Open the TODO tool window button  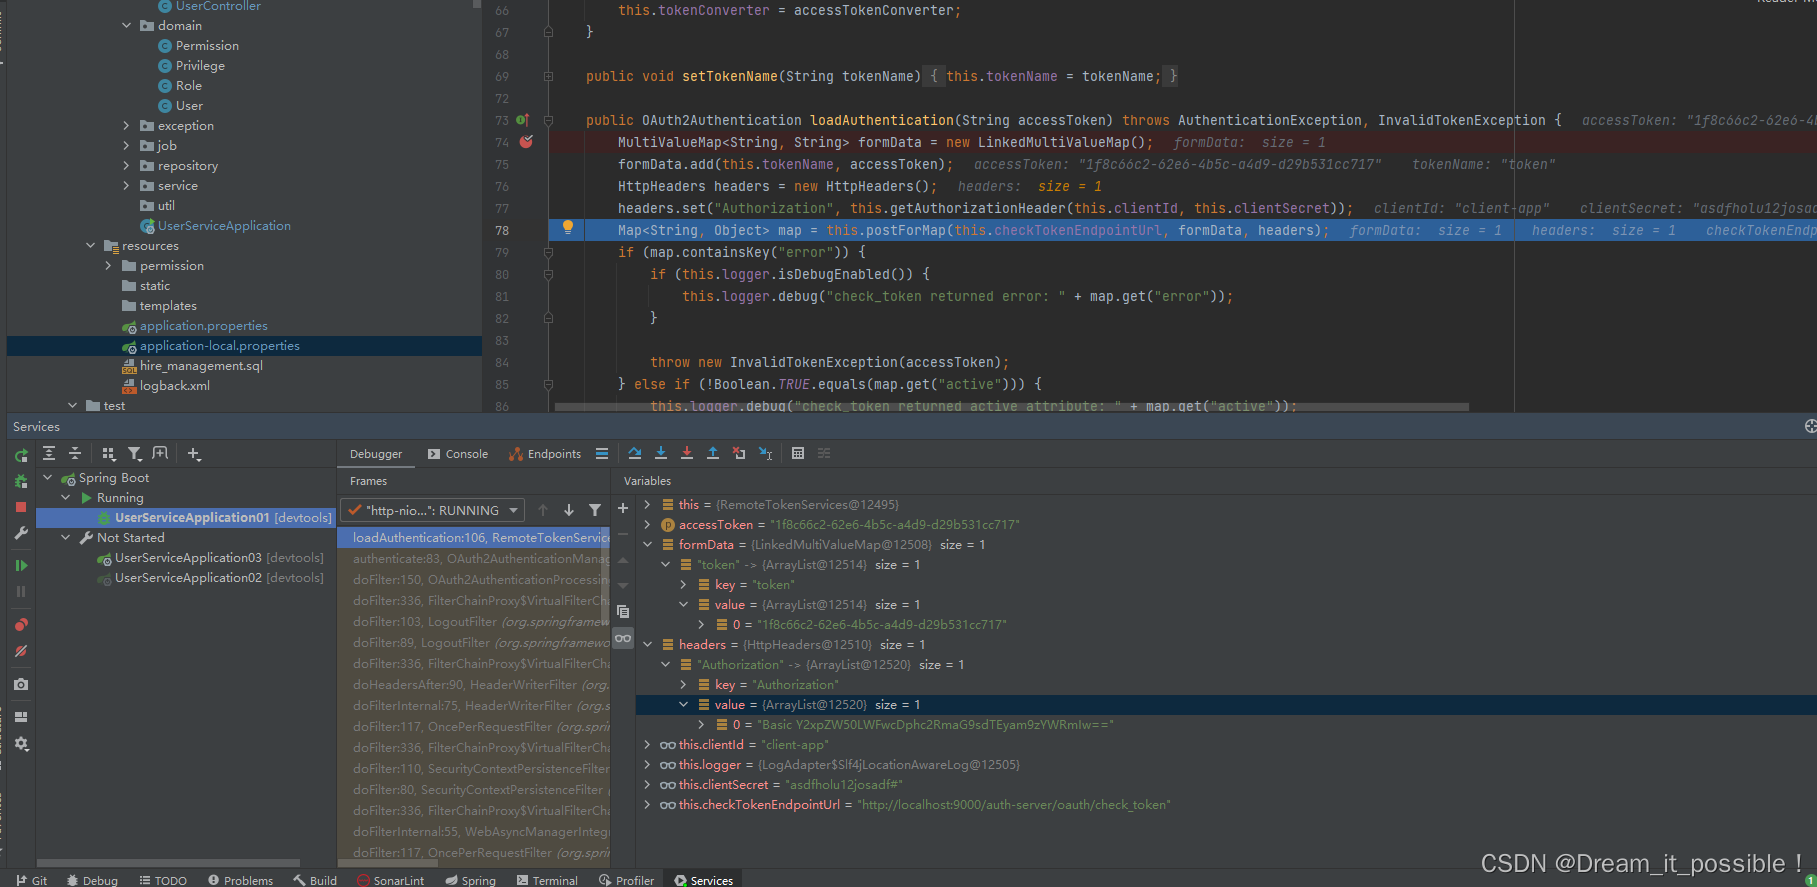pyautogui.click(x=163, y=880)
